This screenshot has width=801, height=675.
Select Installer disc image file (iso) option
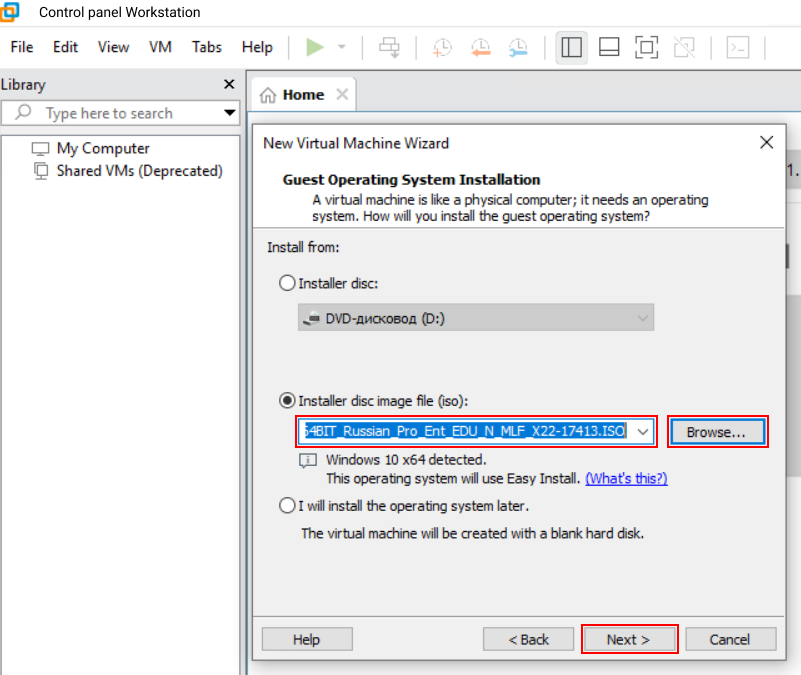[288, 400]
